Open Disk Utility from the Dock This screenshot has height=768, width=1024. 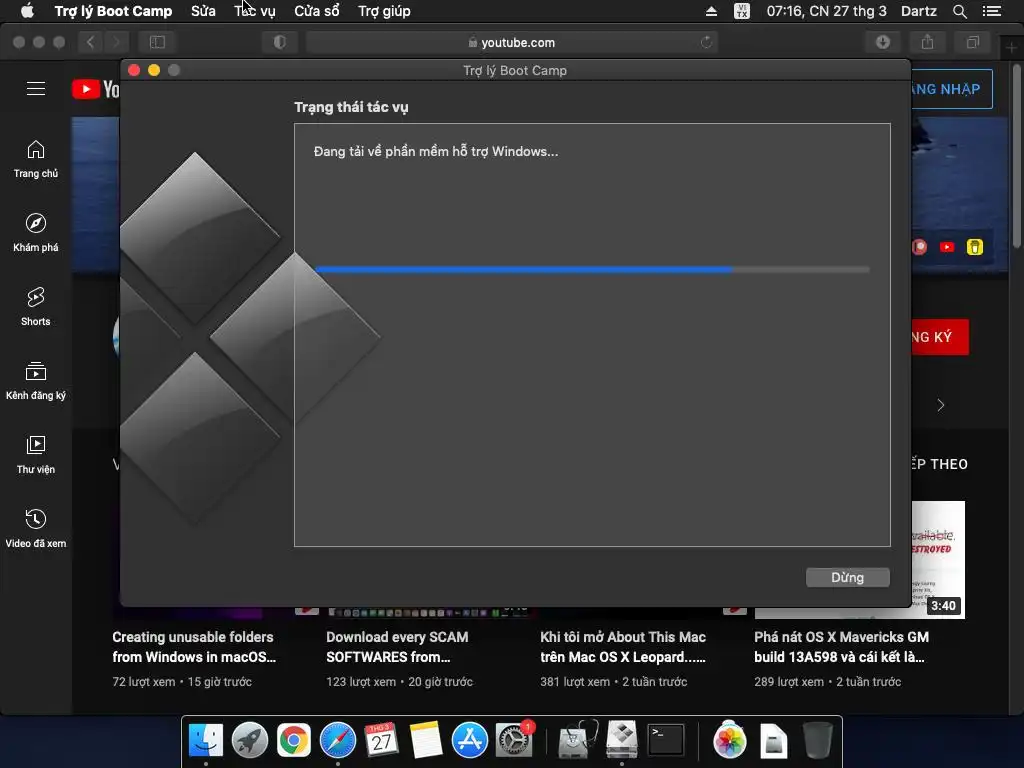tap(577, 741)
